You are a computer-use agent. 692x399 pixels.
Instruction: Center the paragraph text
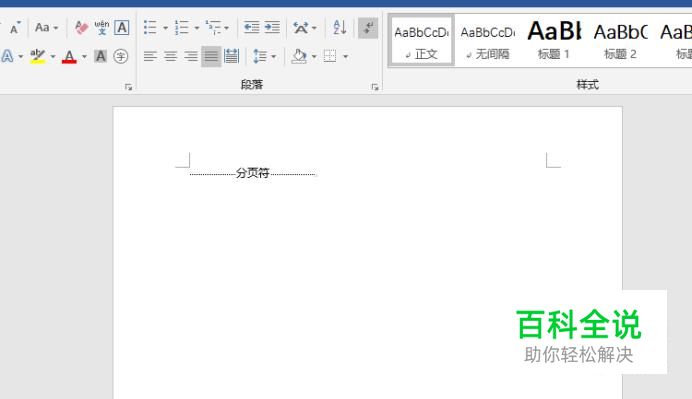[171, 56]
